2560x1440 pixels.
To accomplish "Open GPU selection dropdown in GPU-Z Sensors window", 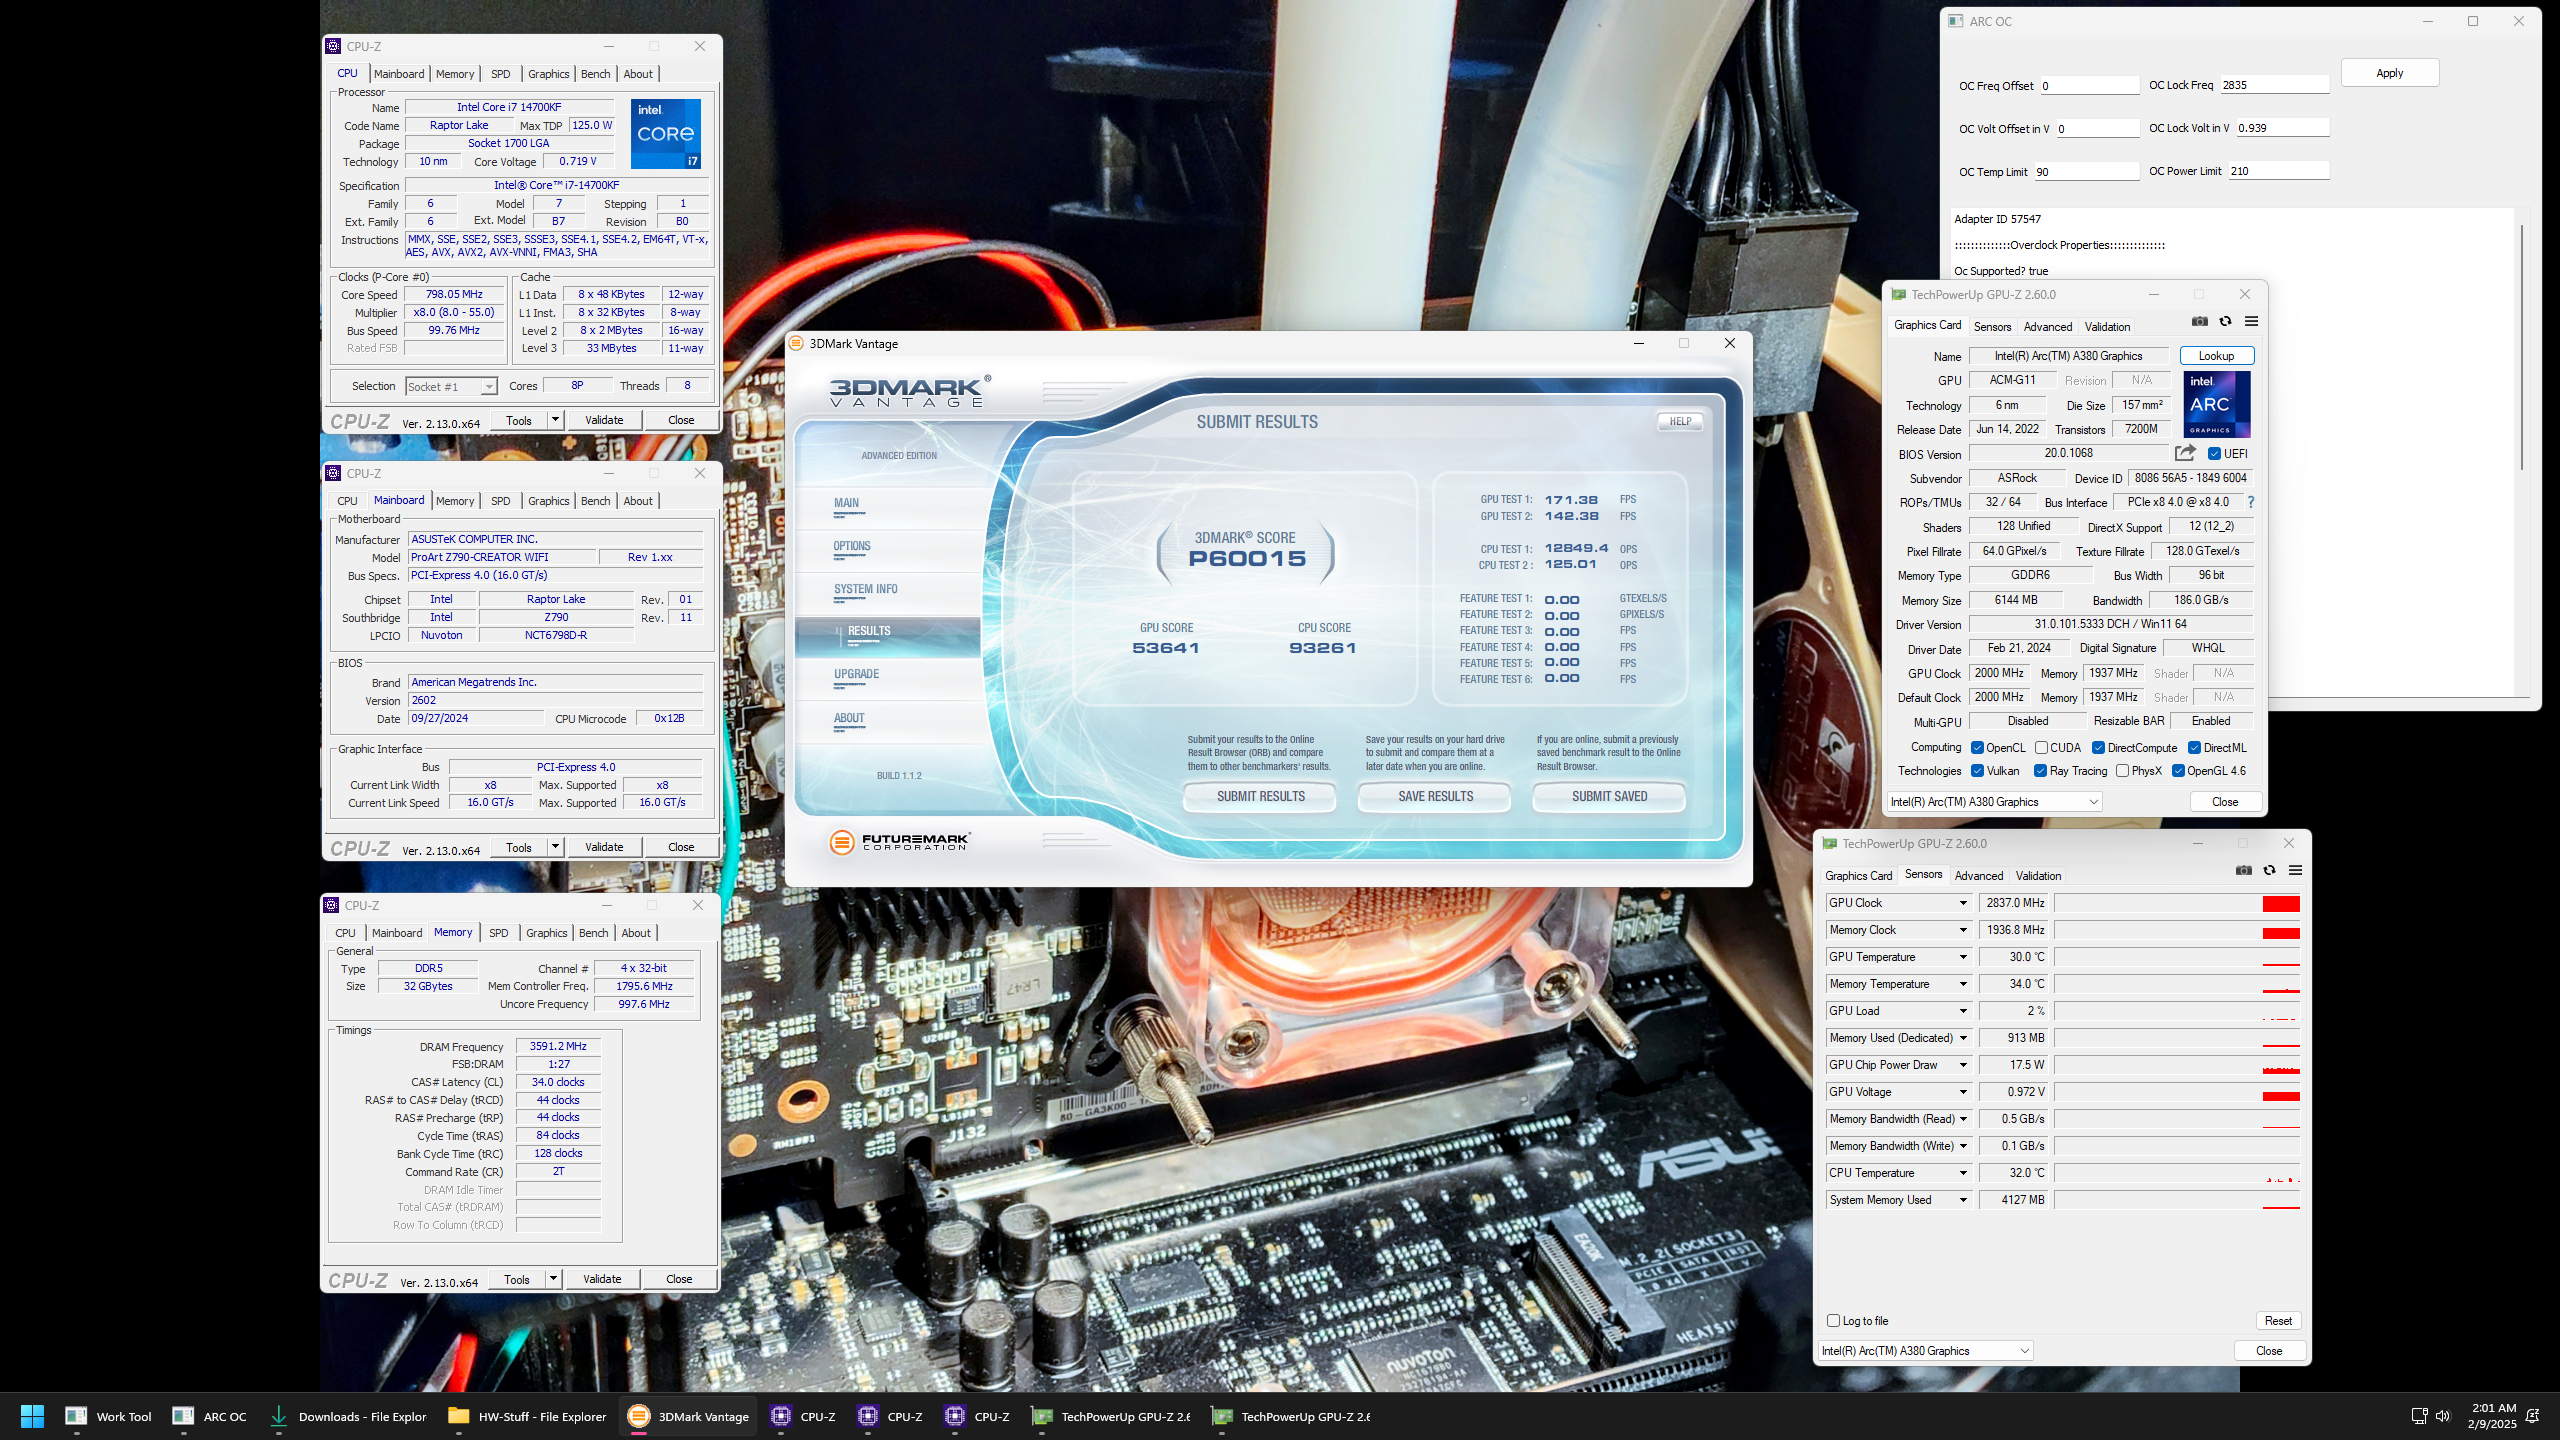I will [1925, 1351].
